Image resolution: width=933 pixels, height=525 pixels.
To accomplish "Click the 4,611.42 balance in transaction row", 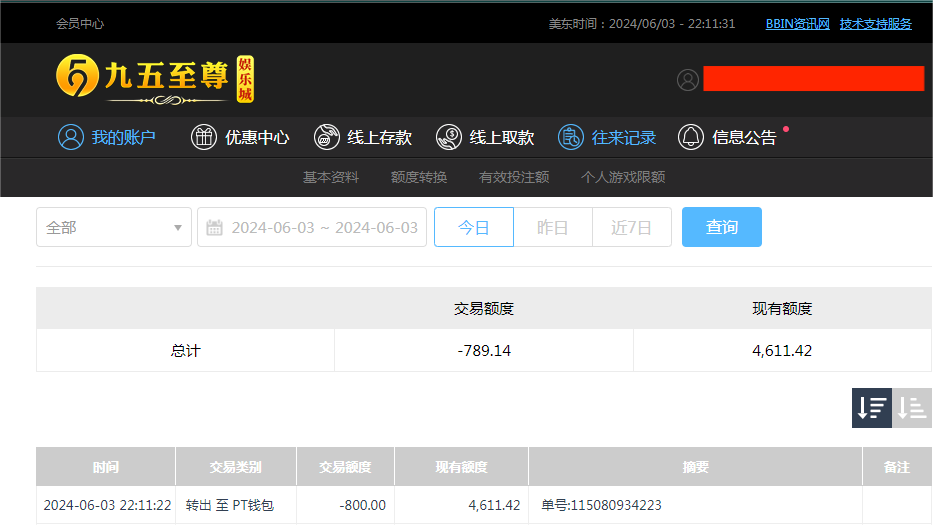I will (x=494, y=505).
